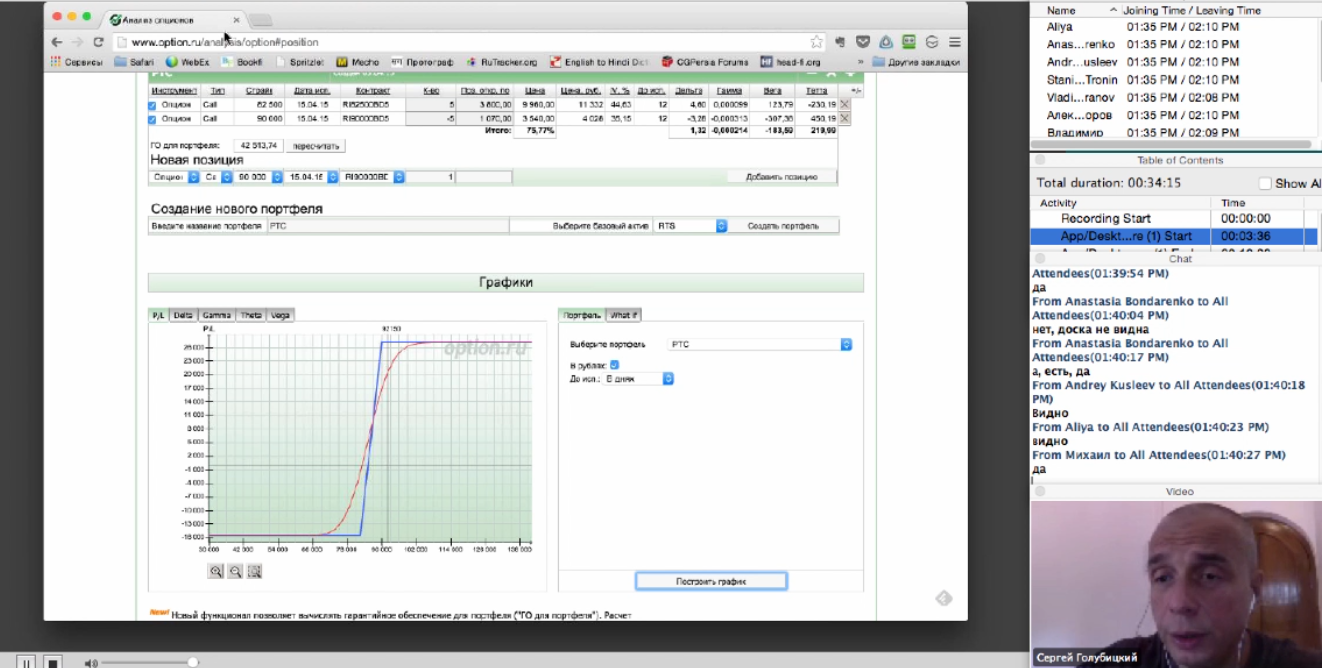Reload the page with the browser refresh icon

(98, 42)
